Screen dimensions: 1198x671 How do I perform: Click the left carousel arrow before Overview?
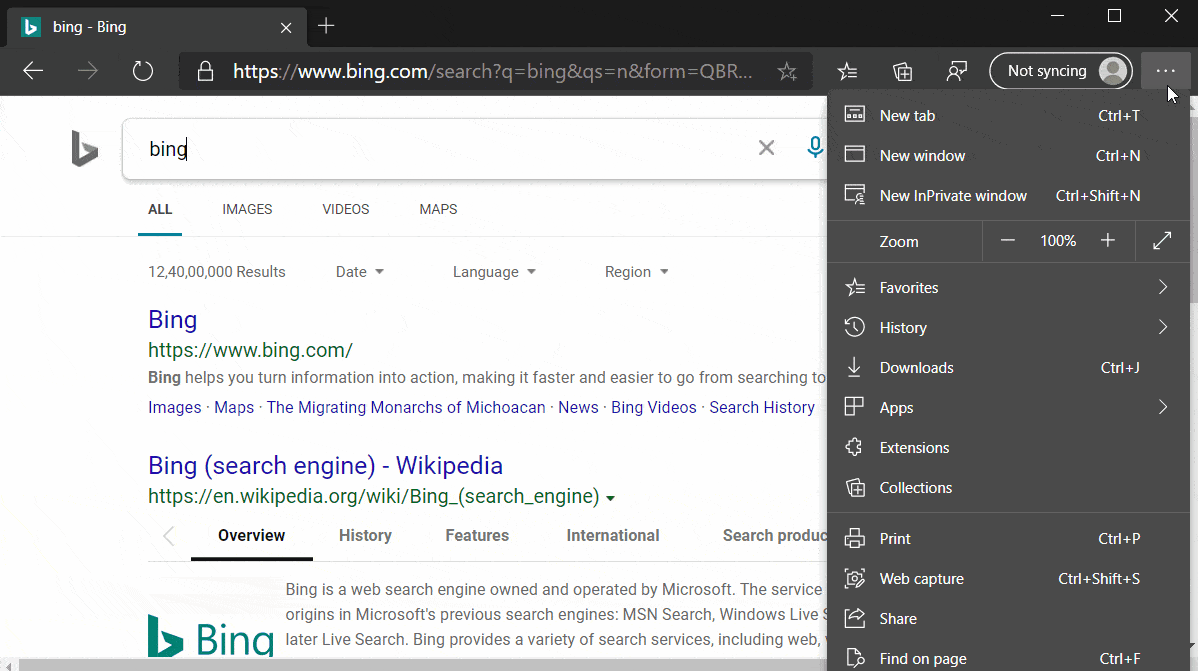169,536
